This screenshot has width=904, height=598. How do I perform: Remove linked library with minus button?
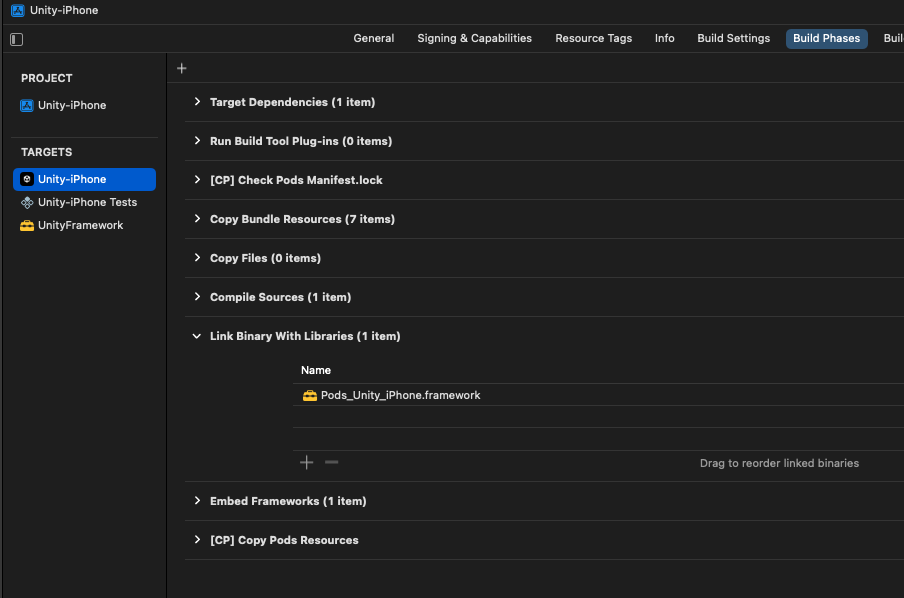332,462
